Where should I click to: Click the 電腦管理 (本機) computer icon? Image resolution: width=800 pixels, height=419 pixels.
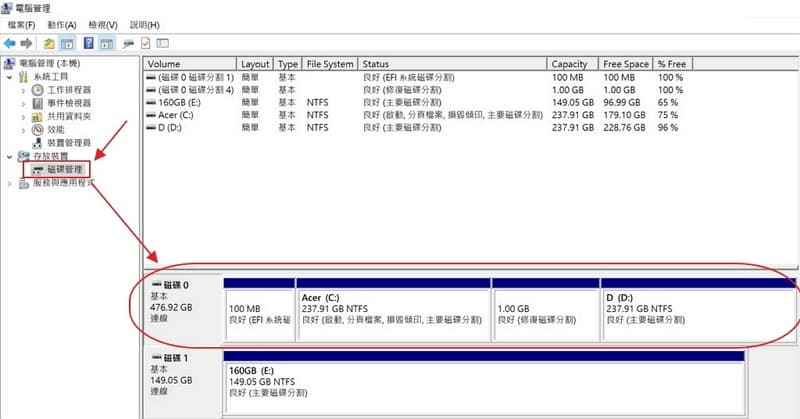click(9, 63)
